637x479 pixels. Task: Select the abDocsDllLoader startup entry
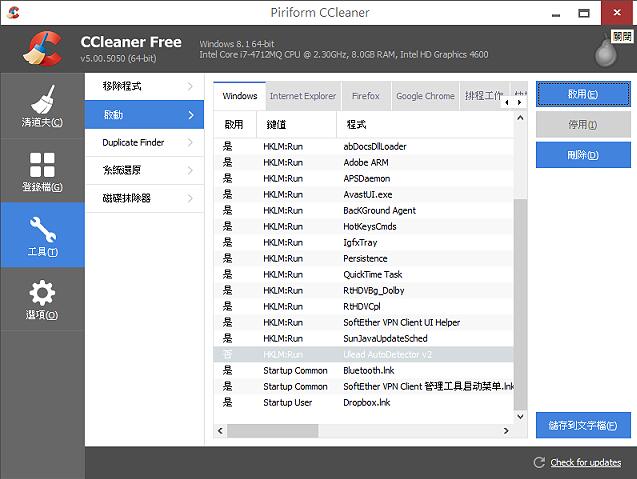364,147
